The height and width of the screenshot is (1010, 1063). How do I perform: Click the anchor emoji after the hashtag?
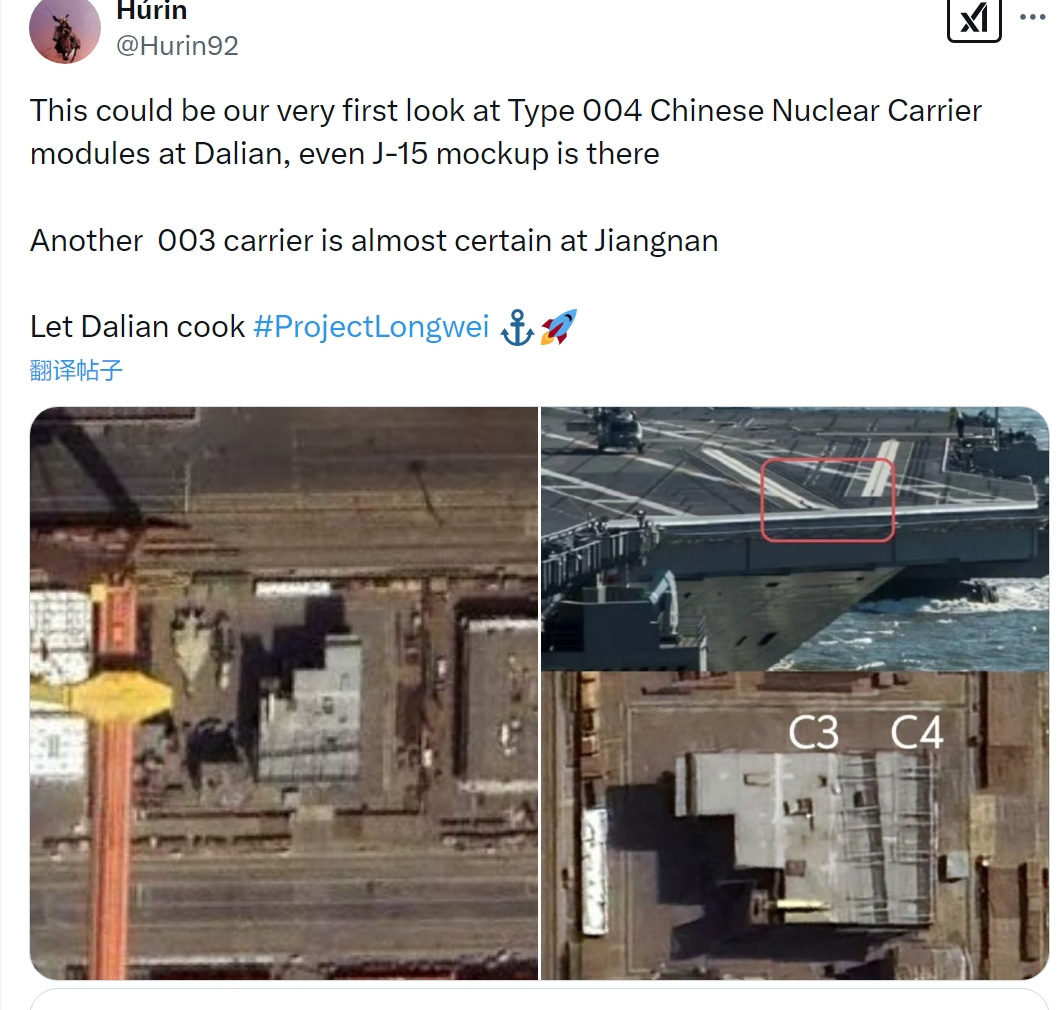point(517,327)
